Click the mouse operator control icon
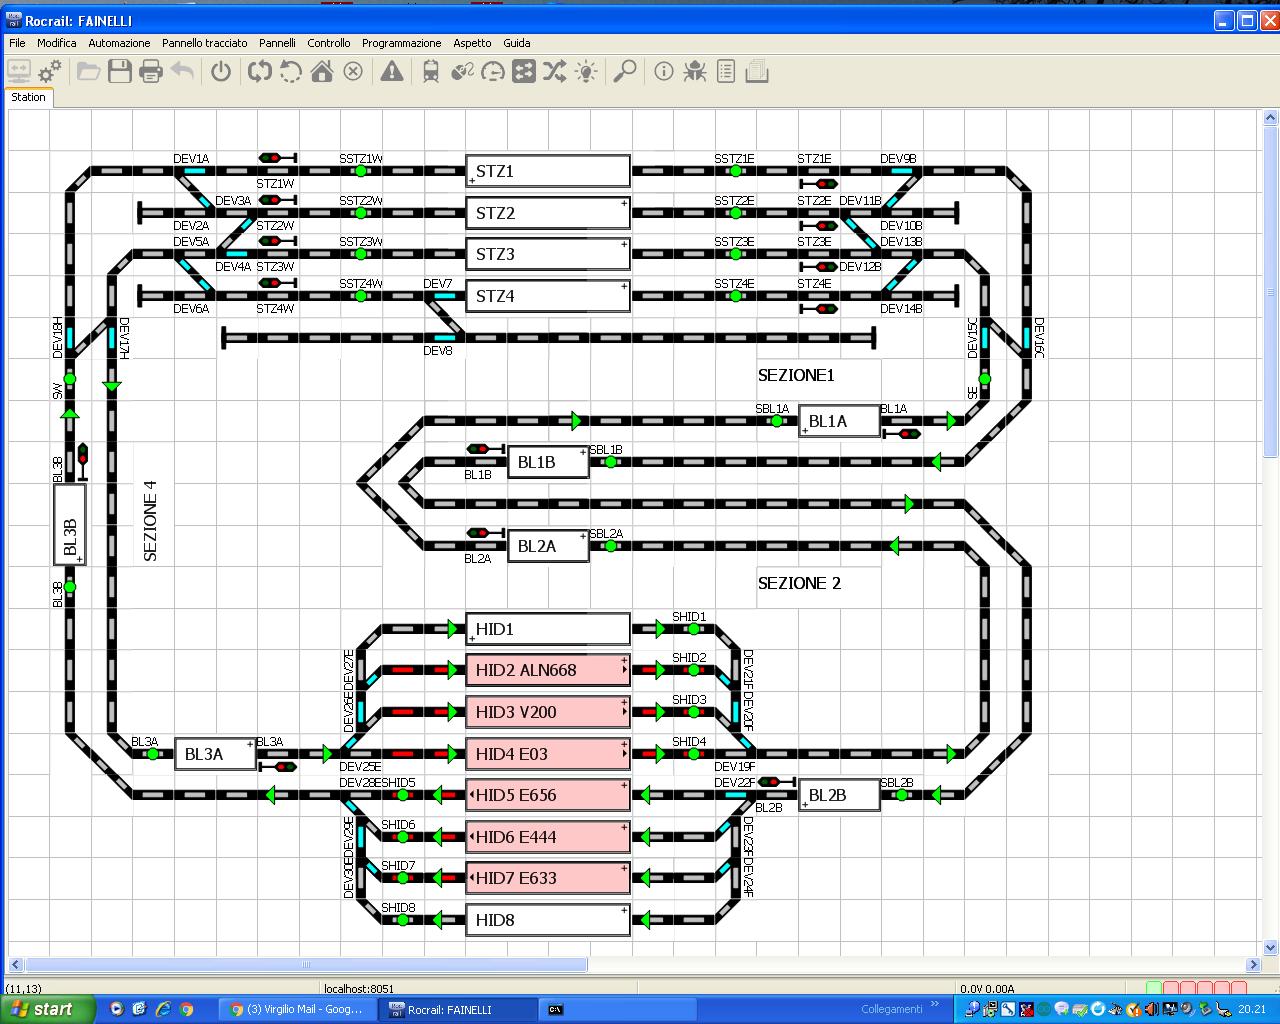Viewport: 1280px width, 1024px height. pos(462,71)
